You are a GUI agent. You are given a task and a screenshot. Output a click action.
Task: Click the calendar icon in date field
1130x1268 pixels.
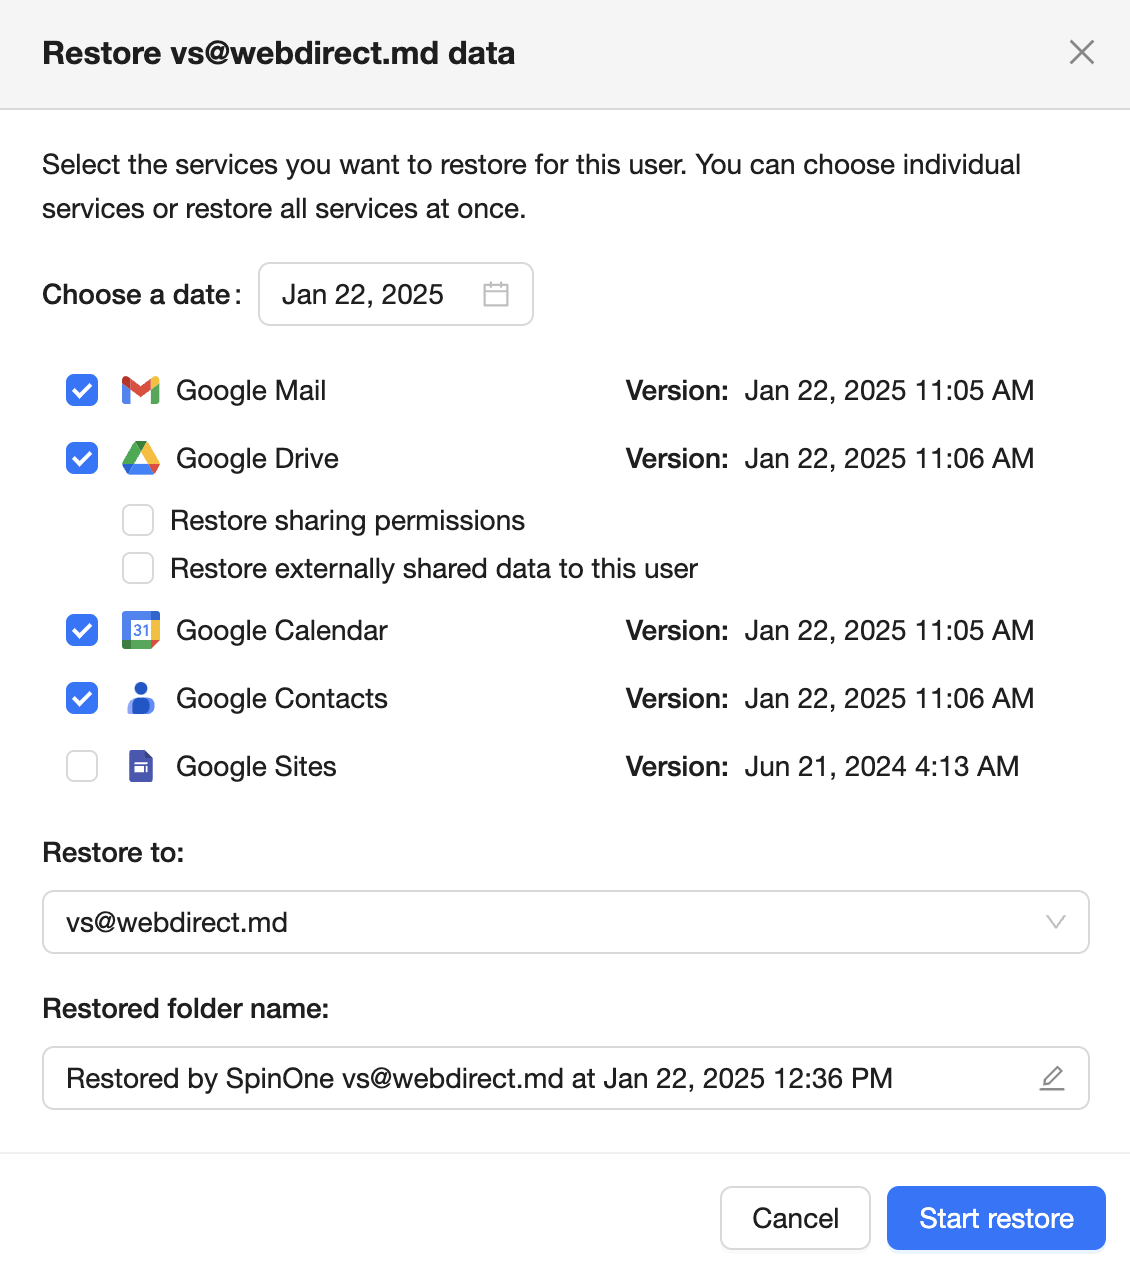(496, 294)
